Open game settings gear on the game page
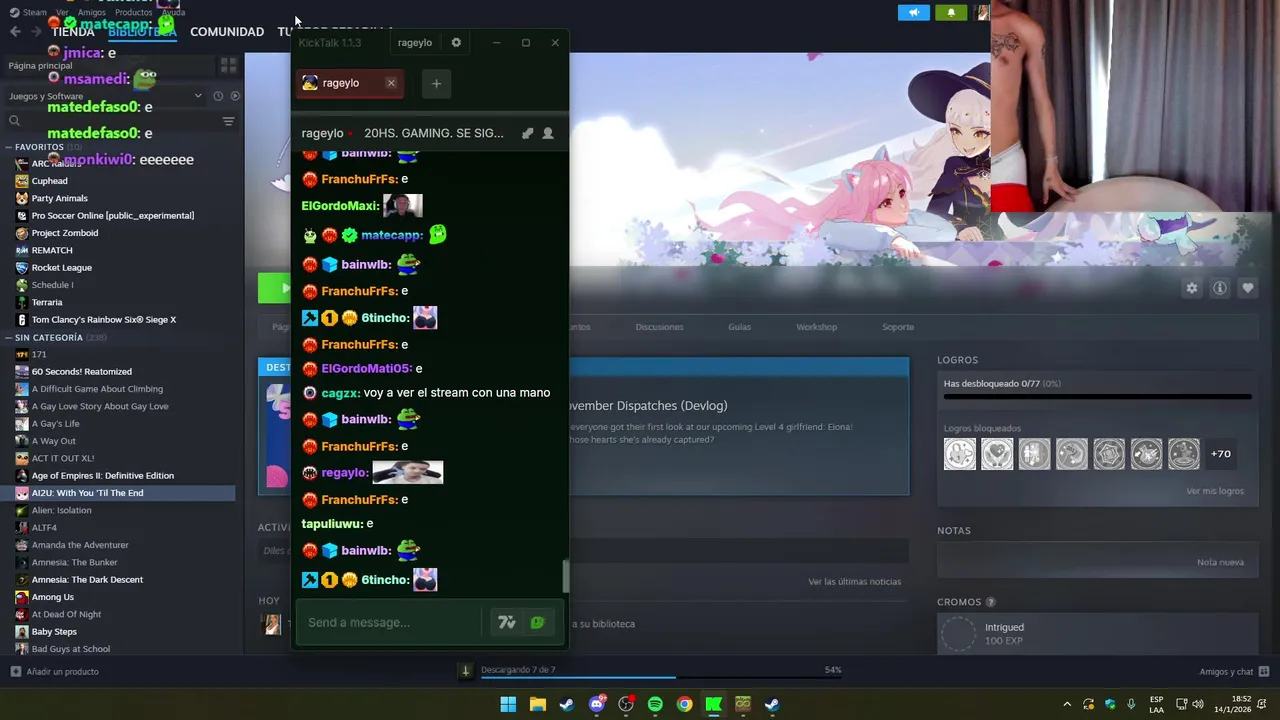 (1192, 288)
